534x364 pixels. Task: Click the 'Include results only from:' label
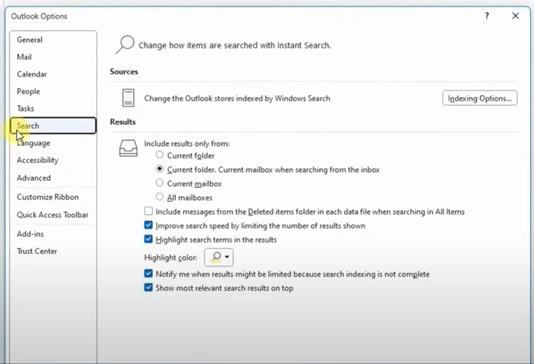click(187, 144)
